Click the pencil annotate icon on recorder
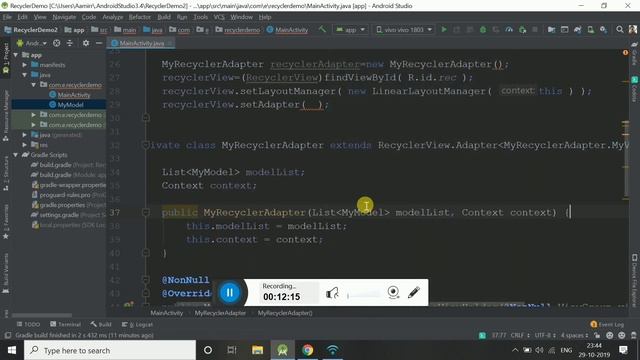 413,292
